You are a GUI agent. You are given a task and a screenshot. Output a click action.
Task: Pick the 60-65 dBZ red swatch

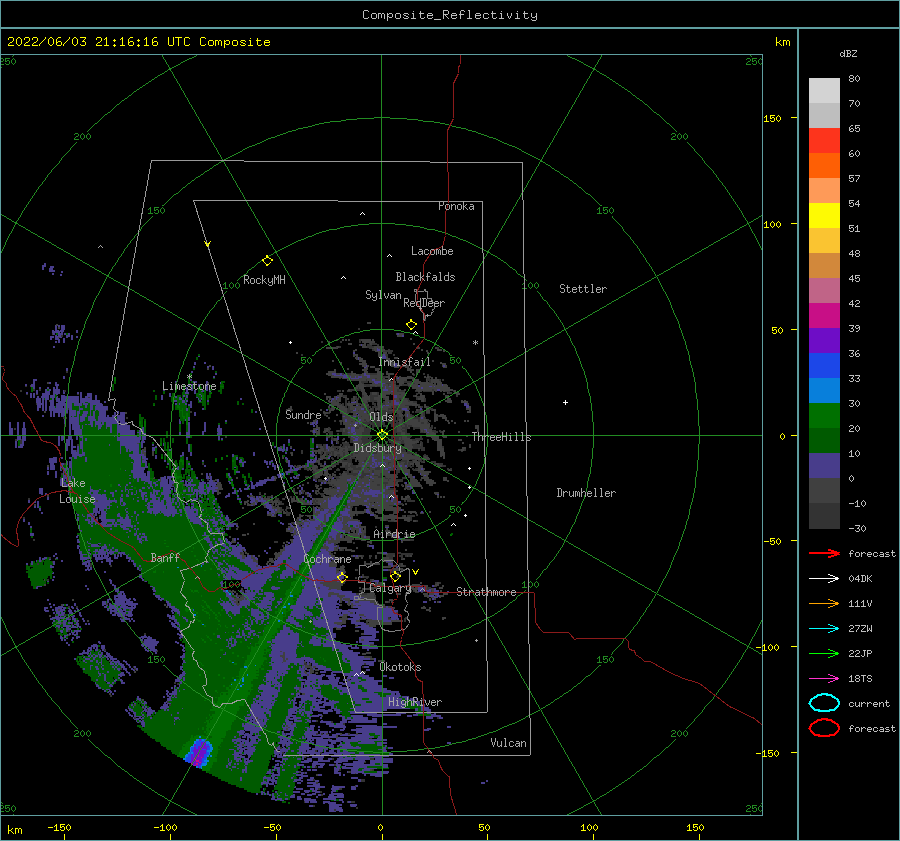pos(824,141)
